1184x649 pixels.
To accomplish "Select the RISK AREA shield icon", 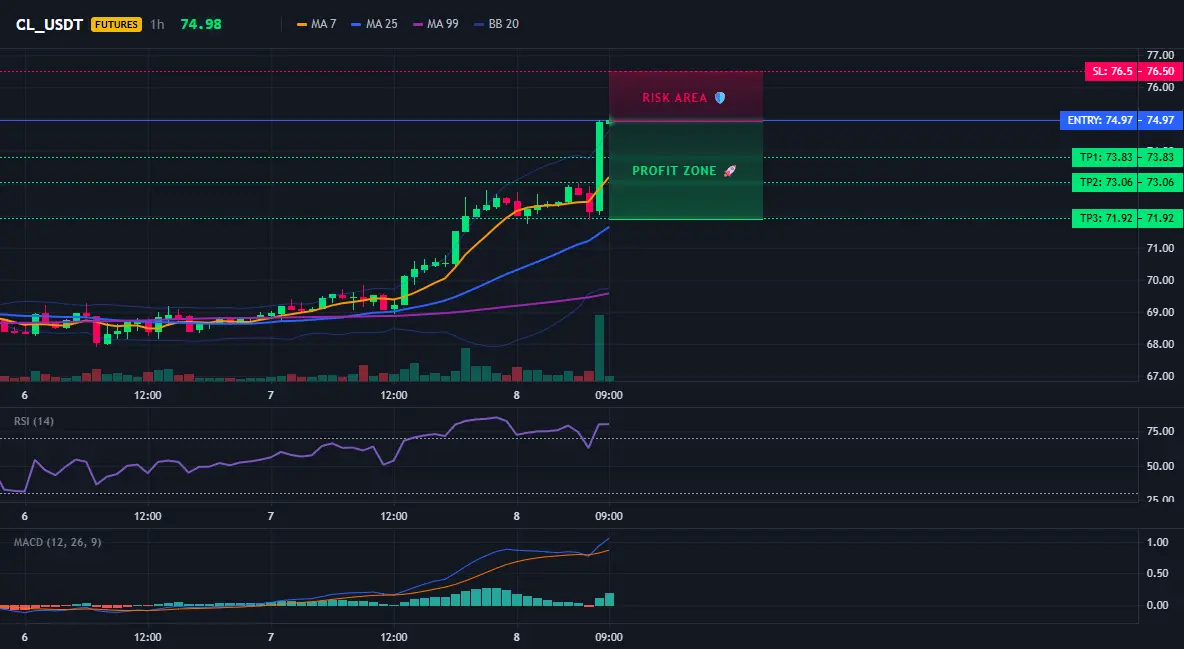I will [720, 97].
